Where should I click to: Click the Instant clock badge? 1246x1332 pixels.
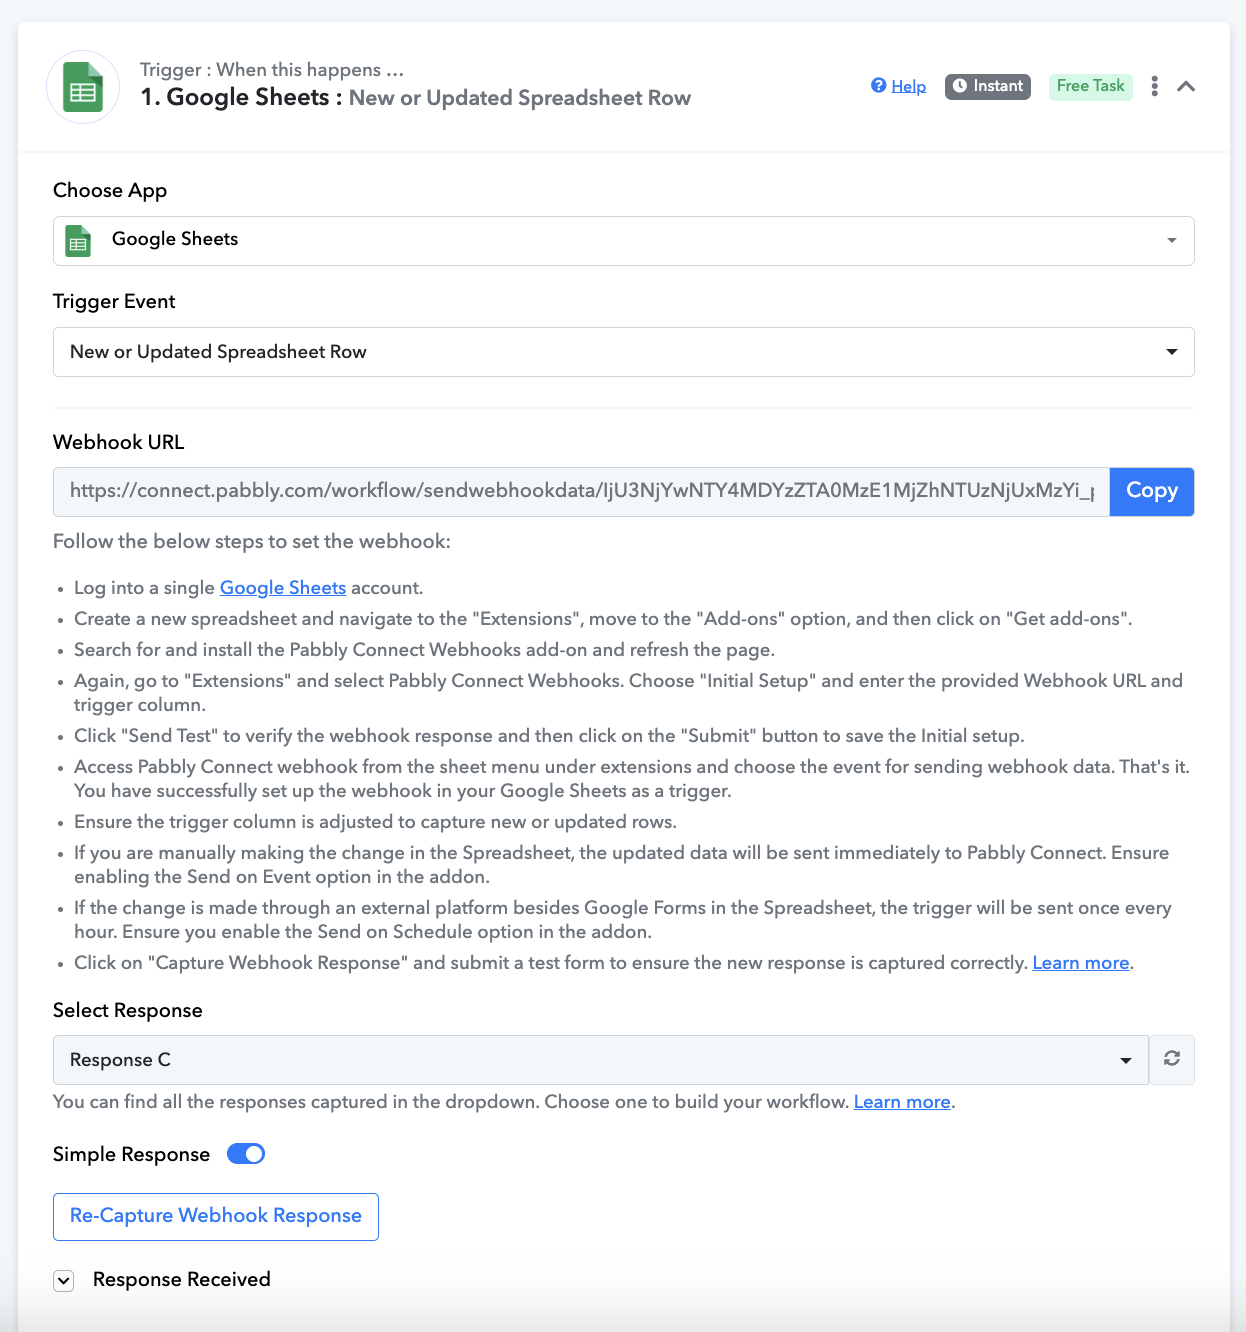tap(987, 86)
